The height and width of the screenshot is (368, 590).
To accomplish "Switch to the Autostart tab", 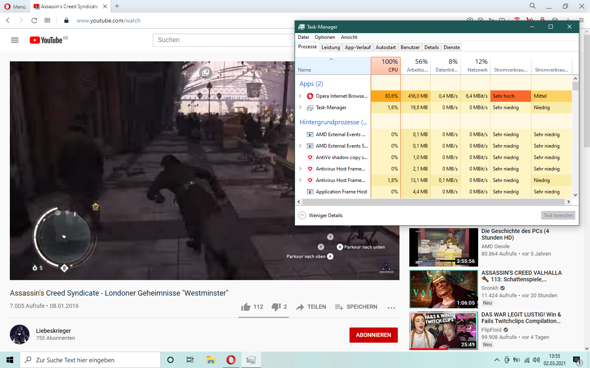I will pyautogui.click(x=386, y=47).
